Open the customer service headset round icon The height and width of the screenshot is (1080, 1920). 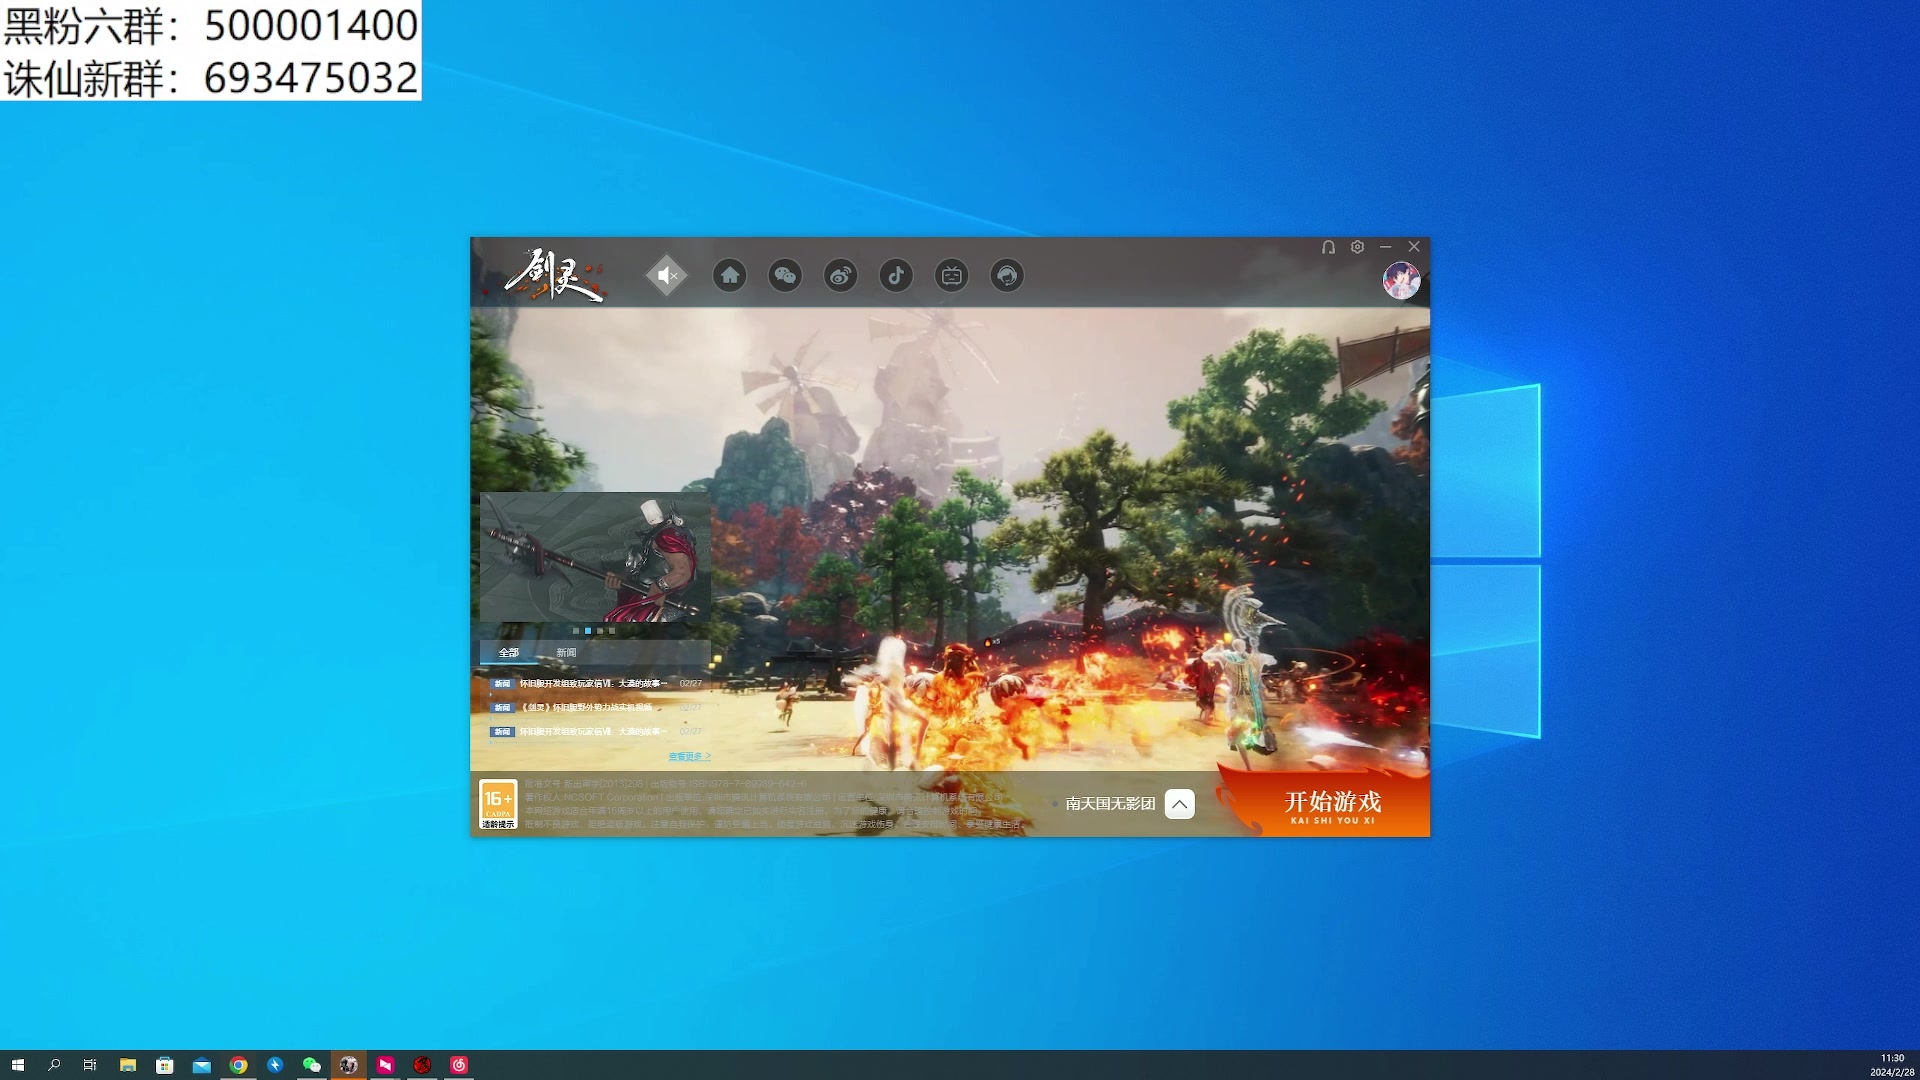click(1007, 275)
